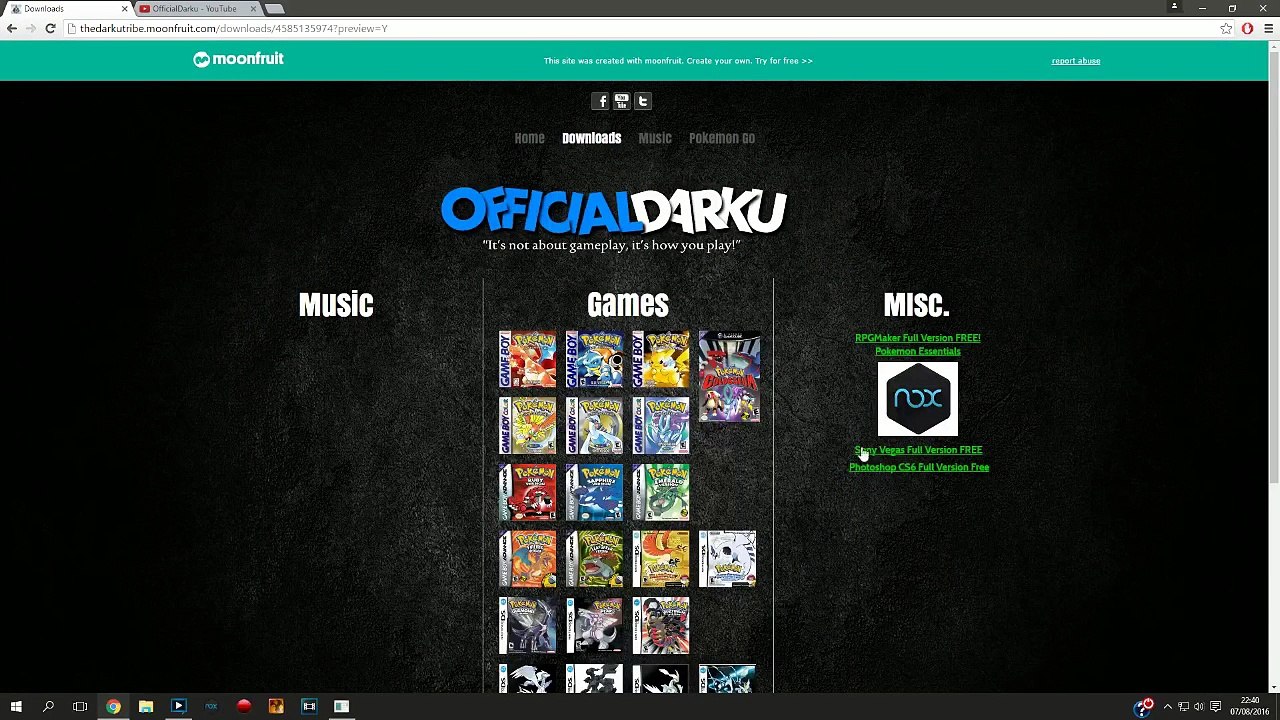The height and width of the screenshot is (720, 1280).
Task: Open the Chrome menu button
Action: (x=1268, y=29)
